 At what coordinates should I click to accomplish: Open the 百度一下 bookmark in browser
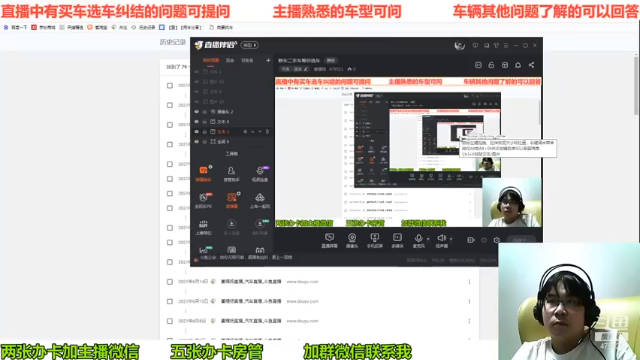(15, 27)
